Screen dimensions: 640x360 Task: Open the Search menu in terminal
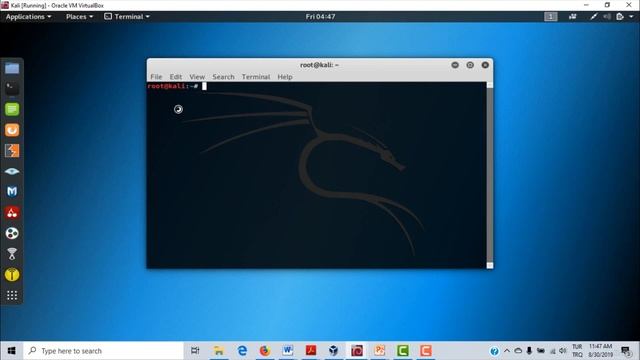(x=223, y=77)
